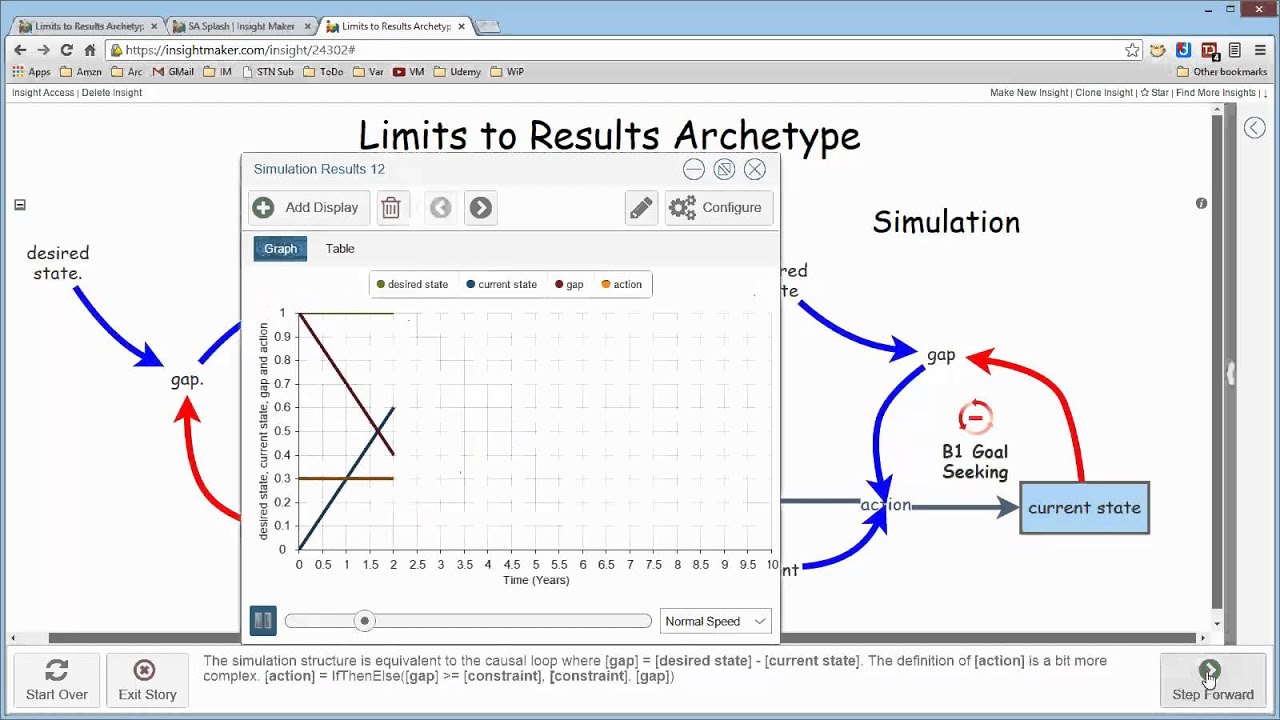The width and height of the screenshot is (1280, 720).
Task: Click the Insight Access link
Action: 43,93
